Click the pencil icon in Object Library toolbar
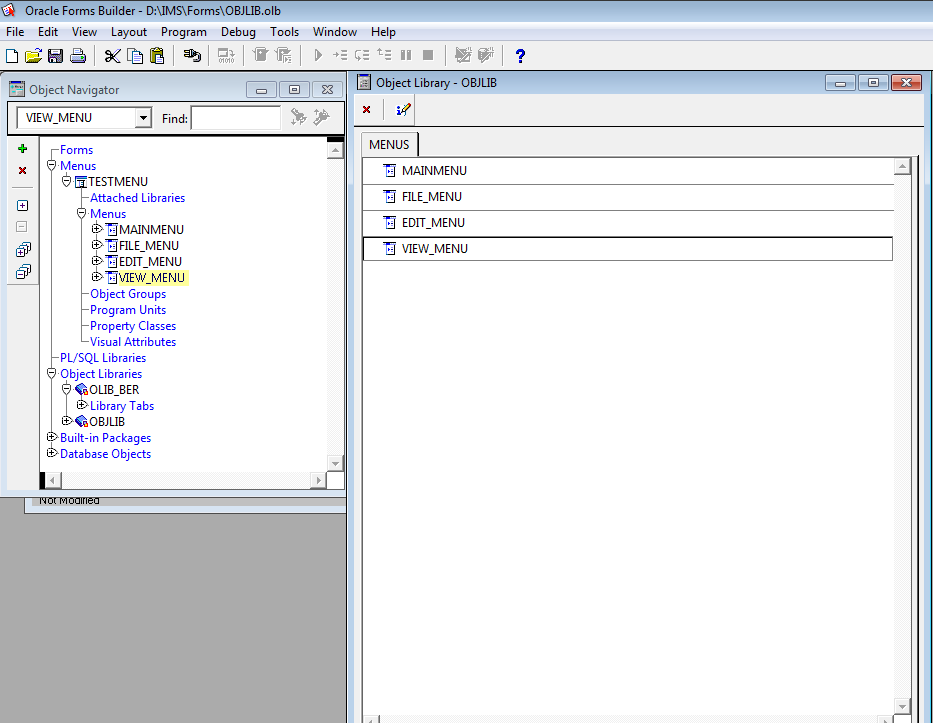Viewport: 933px width, 723px height. [x=403, y=109]
